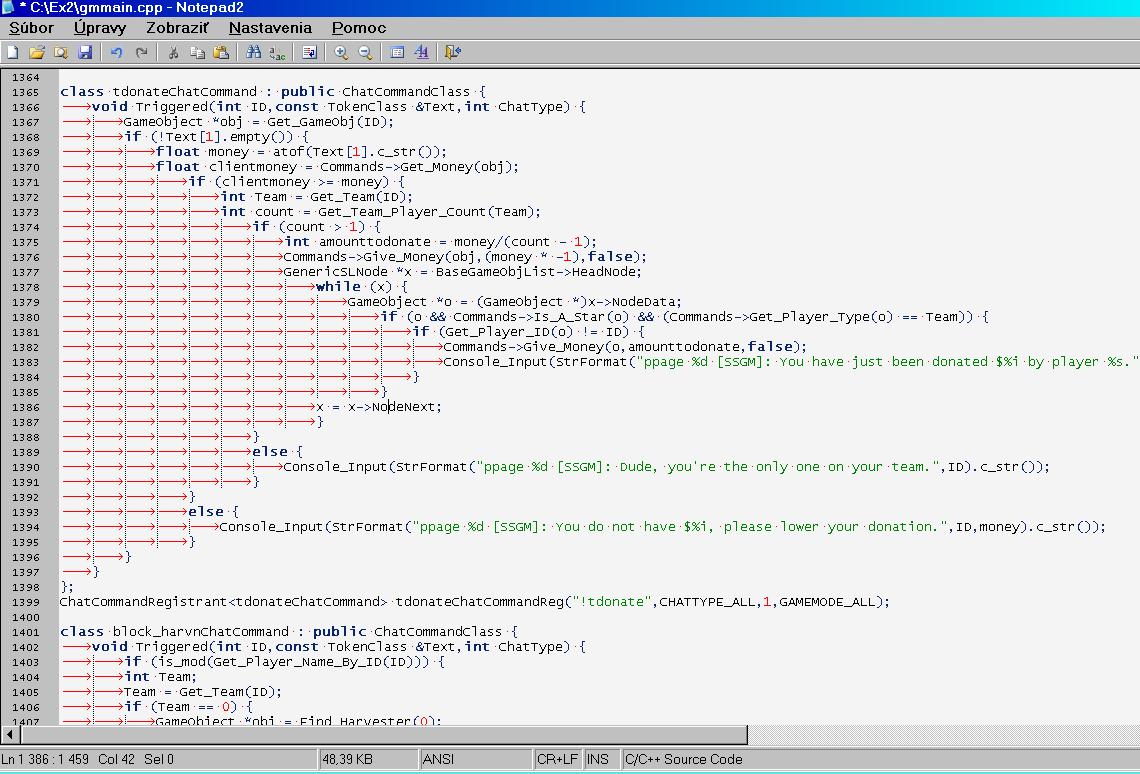
Task: Open the Súbor menu
Action: click(x=31, y=28)
